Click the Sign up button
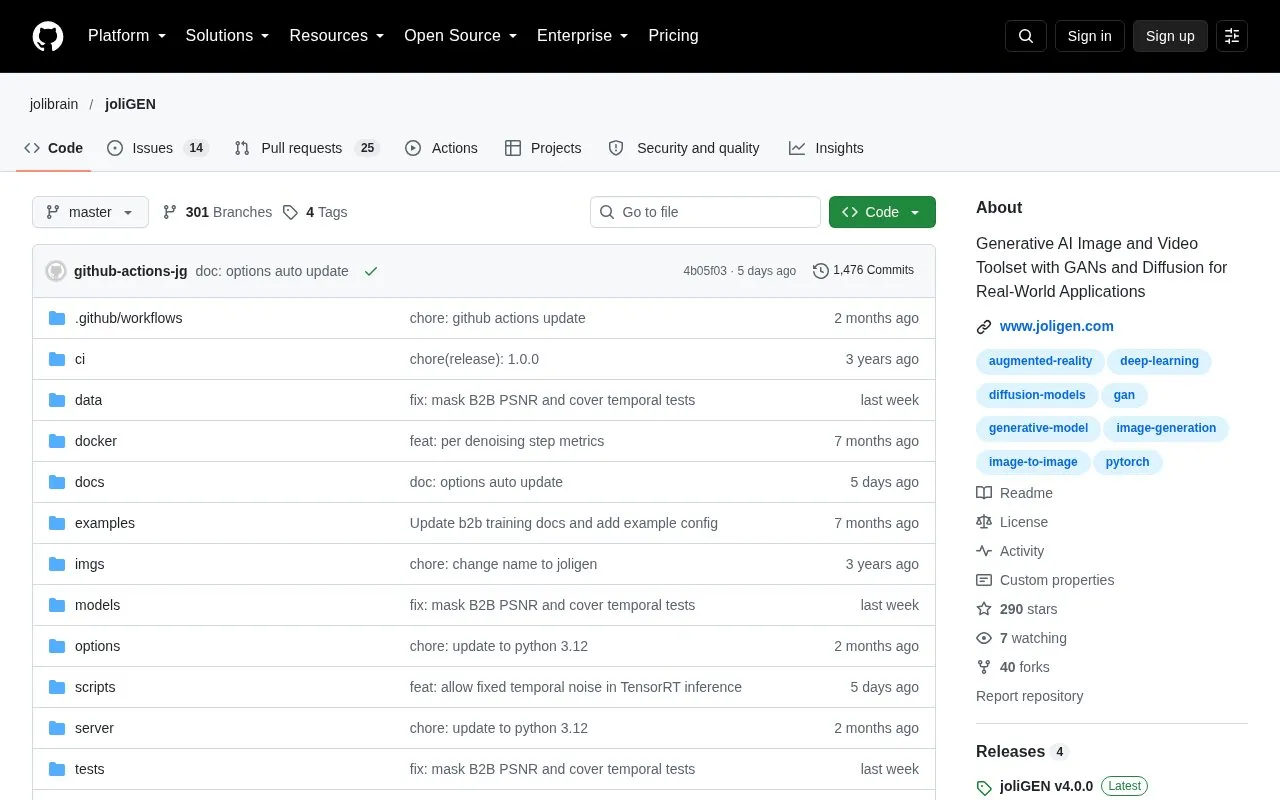Image resolution: width=1280 pixels, height=800 pixels. coord(1170,36)
